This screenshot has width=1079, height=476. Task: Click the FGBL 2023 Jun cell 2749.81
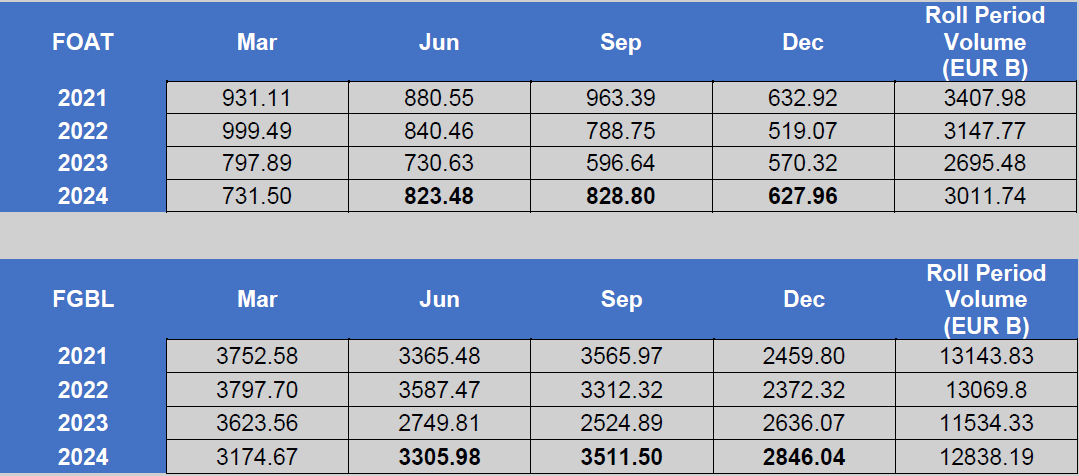coord(439,423)
